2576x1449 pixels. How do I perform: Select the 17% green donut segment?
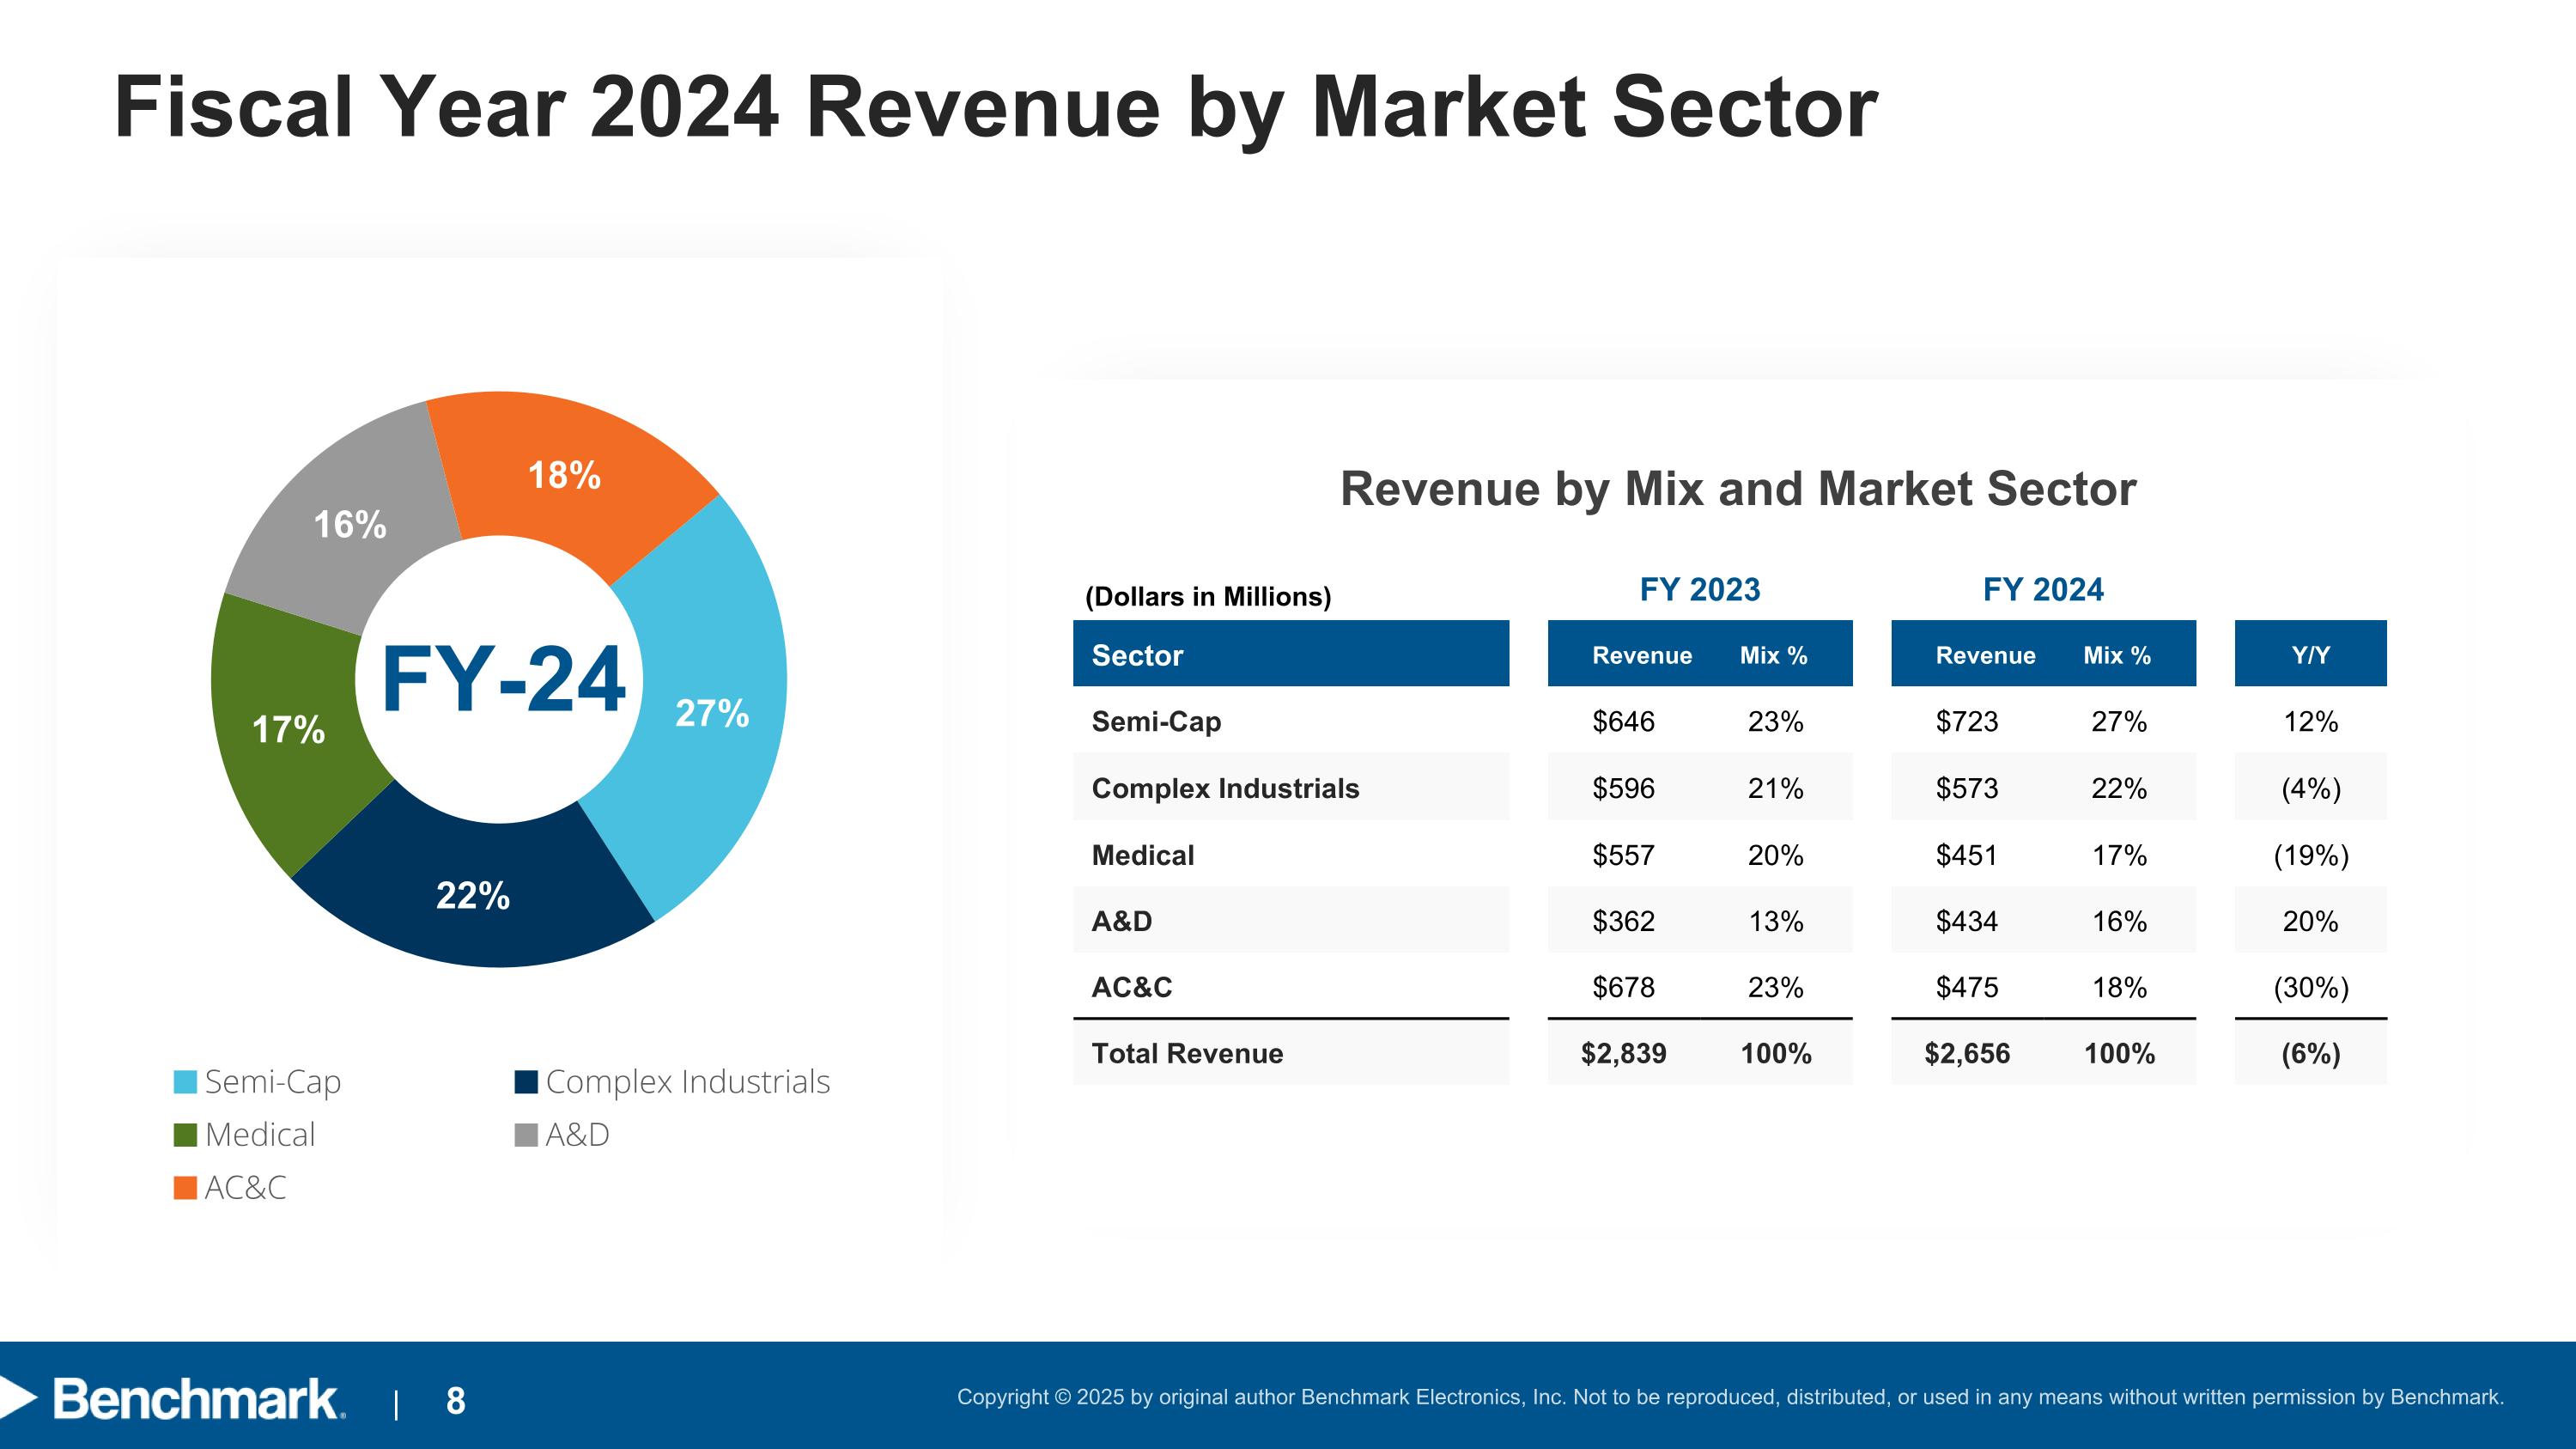coord(288,729)
